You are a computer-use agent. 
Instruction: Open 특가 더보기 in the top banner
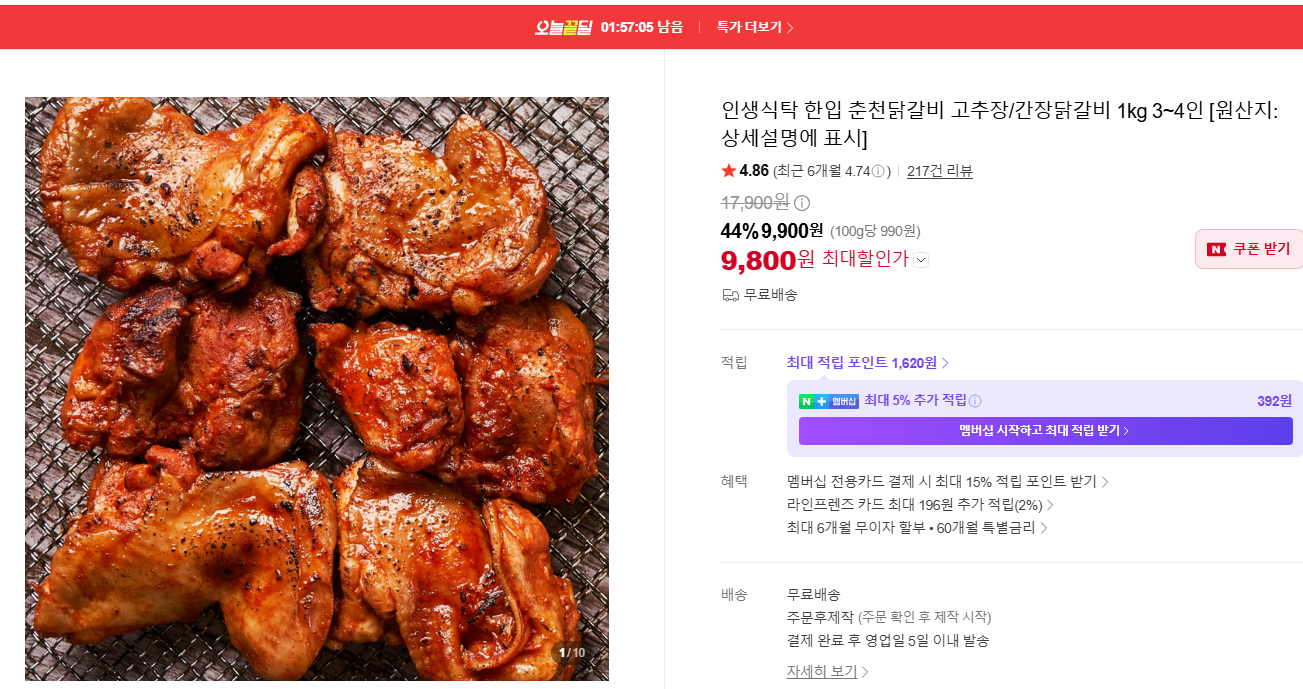[755, 27]
